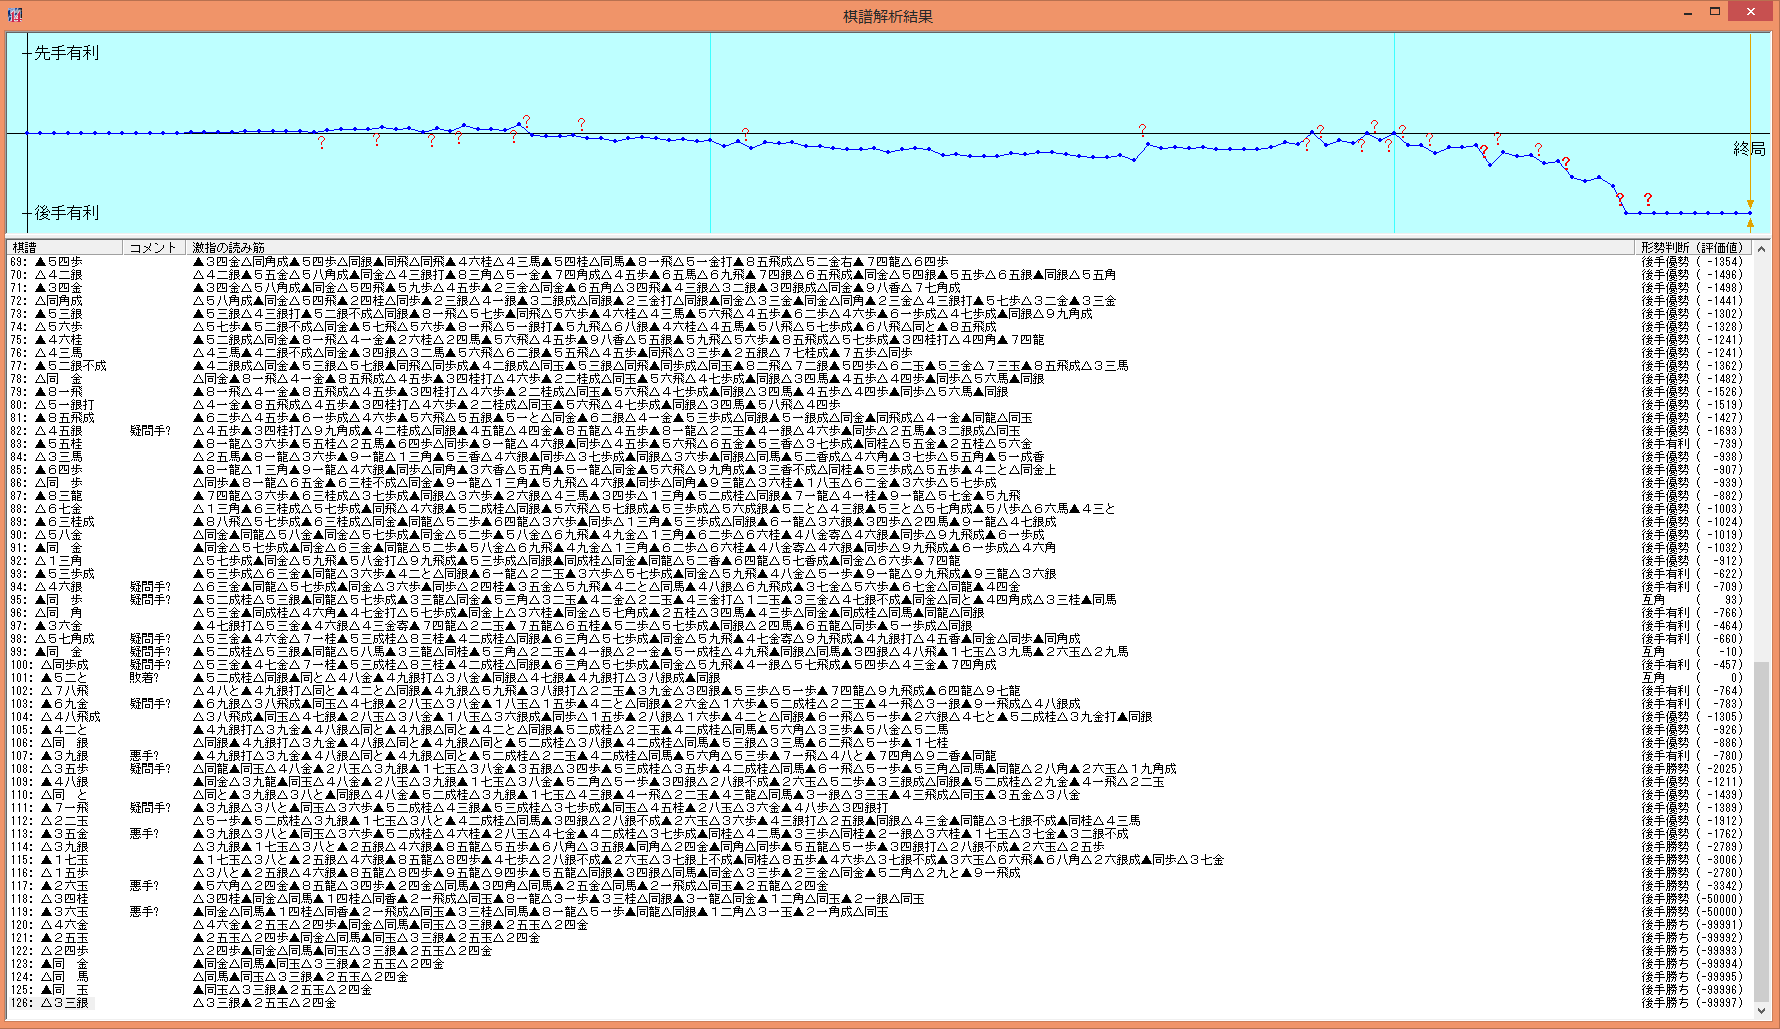Click the 形勢判断 (評価値) column header
The image size is (1780, 1029).
1692,247
